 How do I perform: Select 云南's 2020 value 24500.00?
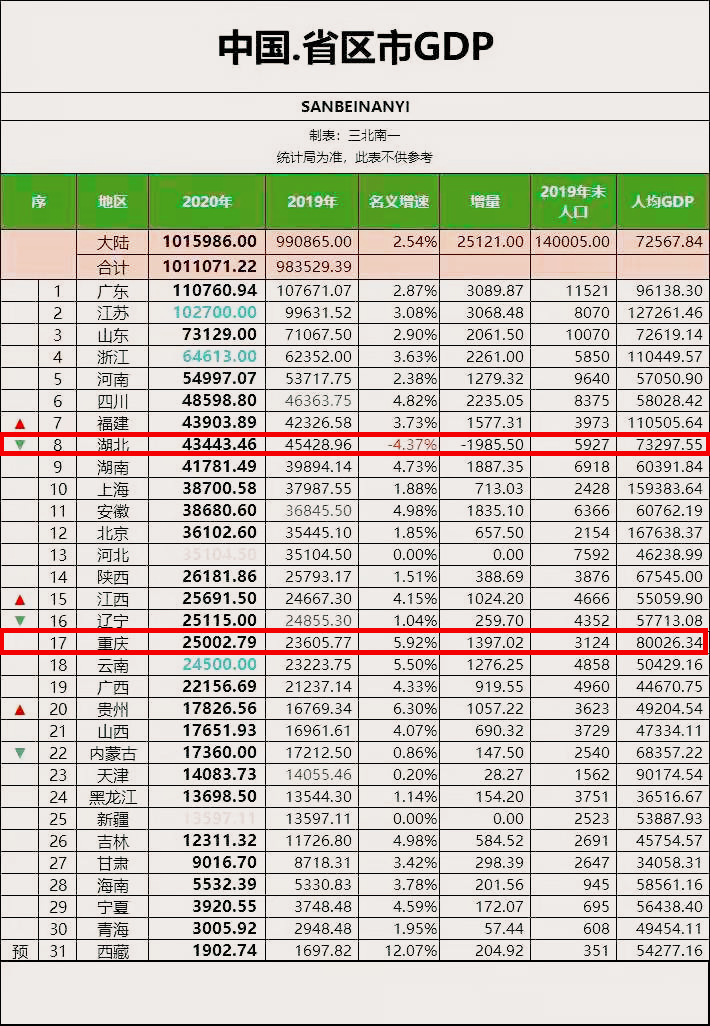coord(219,665)
